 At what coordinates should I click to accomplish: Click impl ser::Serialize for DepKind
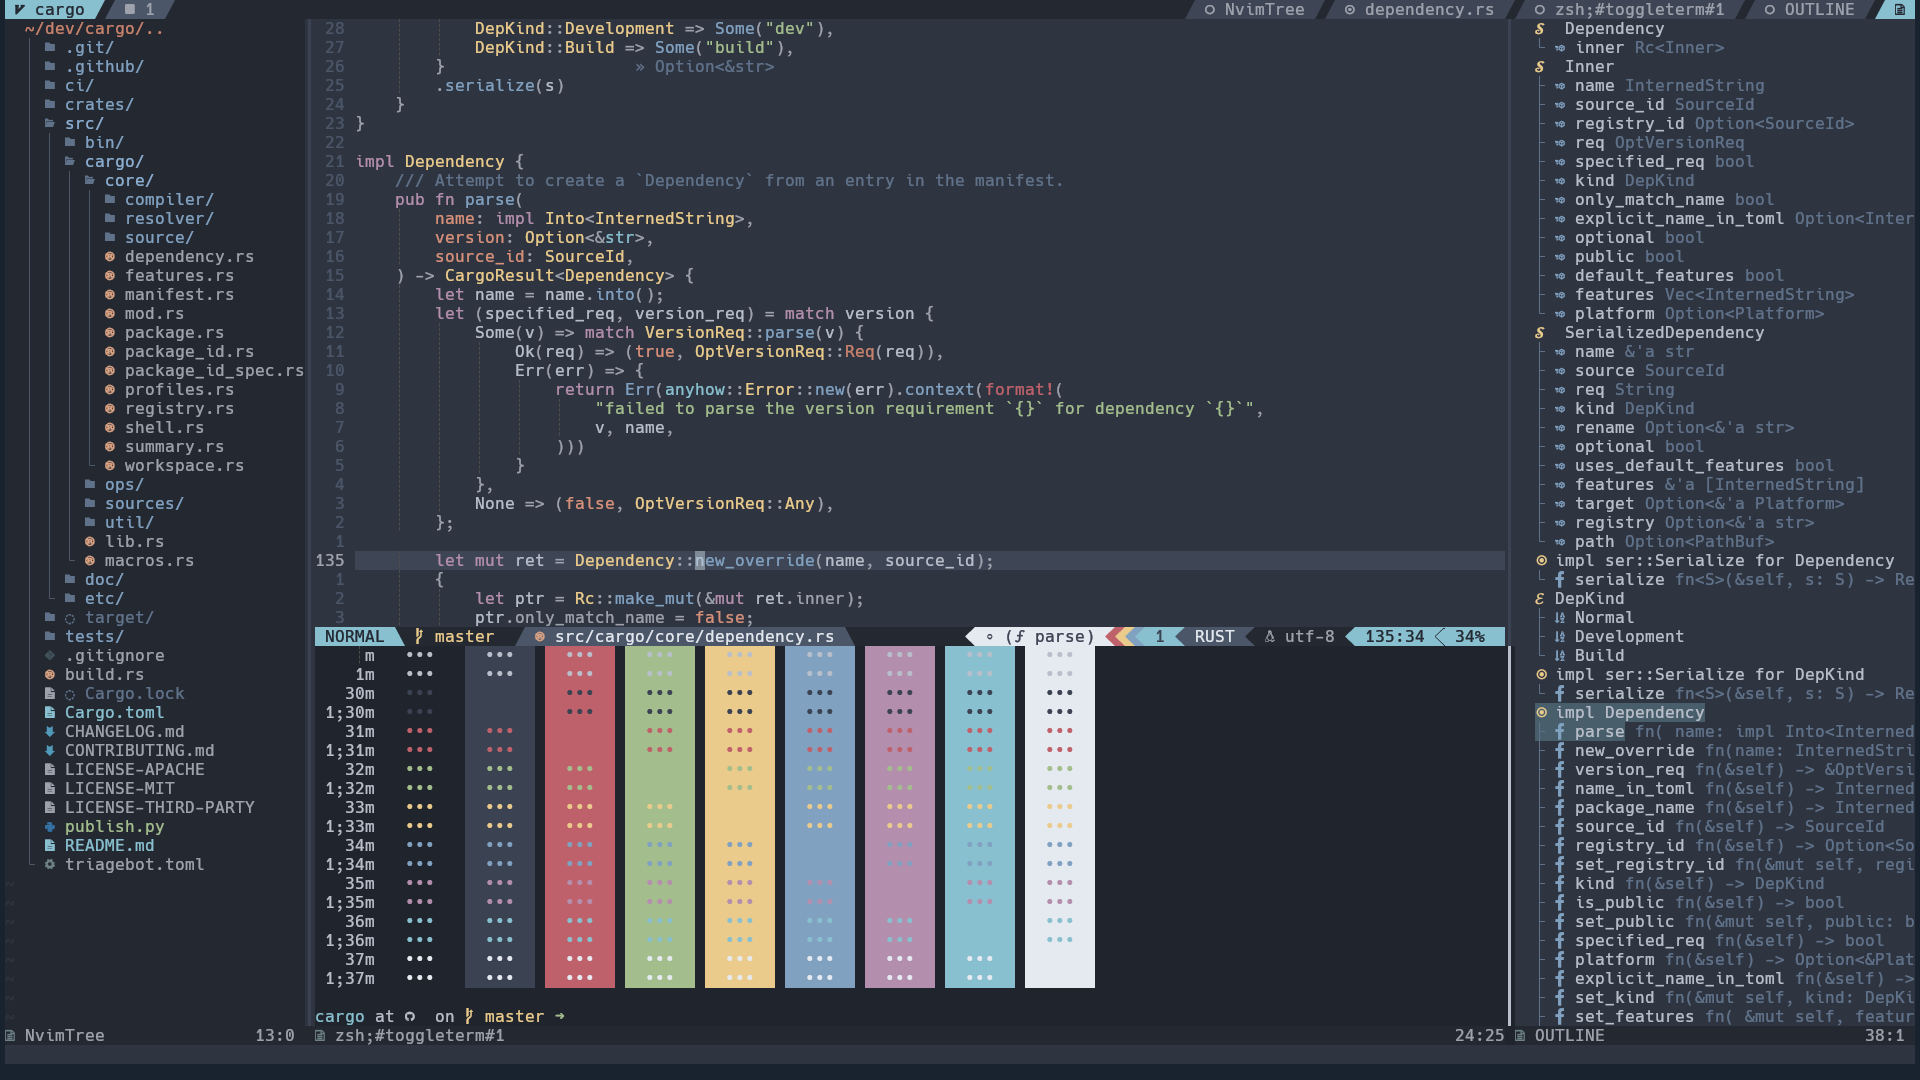[1701, 674]
